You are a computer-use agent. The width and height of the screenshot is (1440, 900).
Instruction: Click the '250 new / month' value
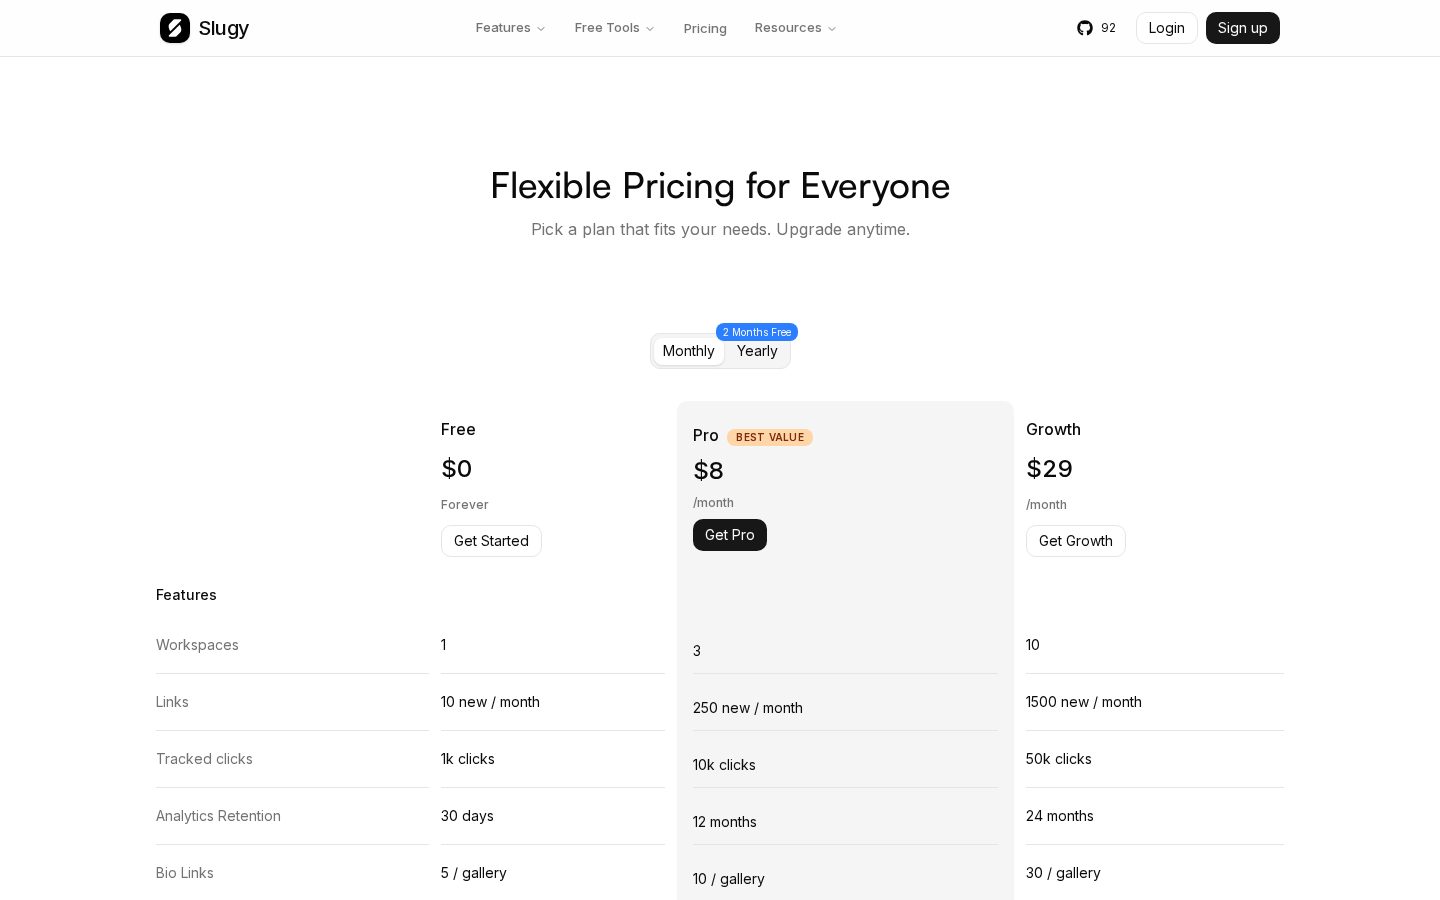[748, 708]
